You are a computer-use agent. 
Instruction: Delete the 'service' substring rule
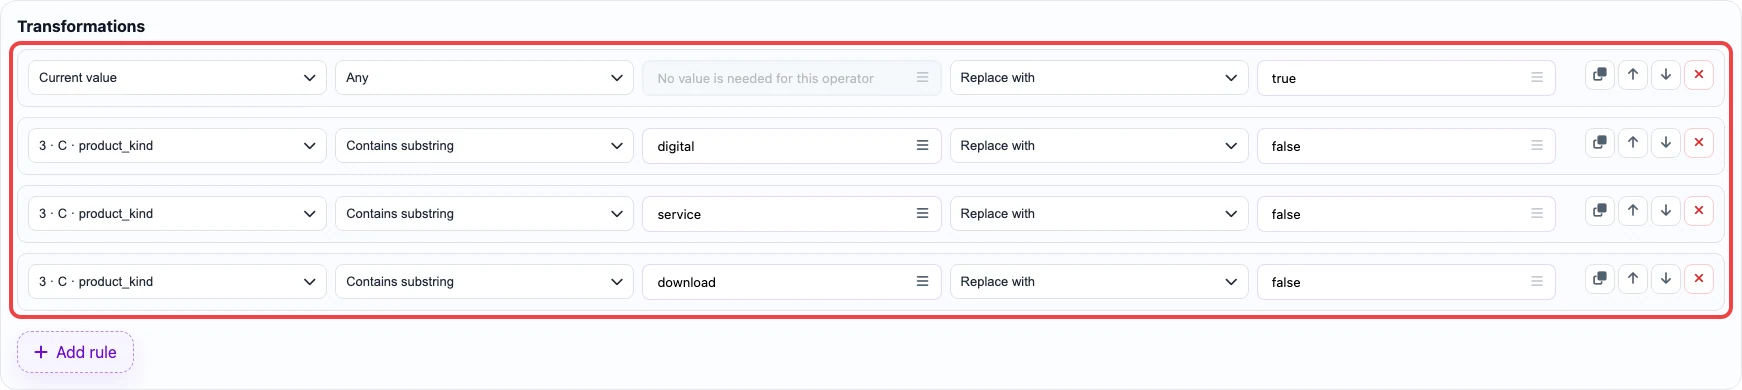(x=1699, y=211)
